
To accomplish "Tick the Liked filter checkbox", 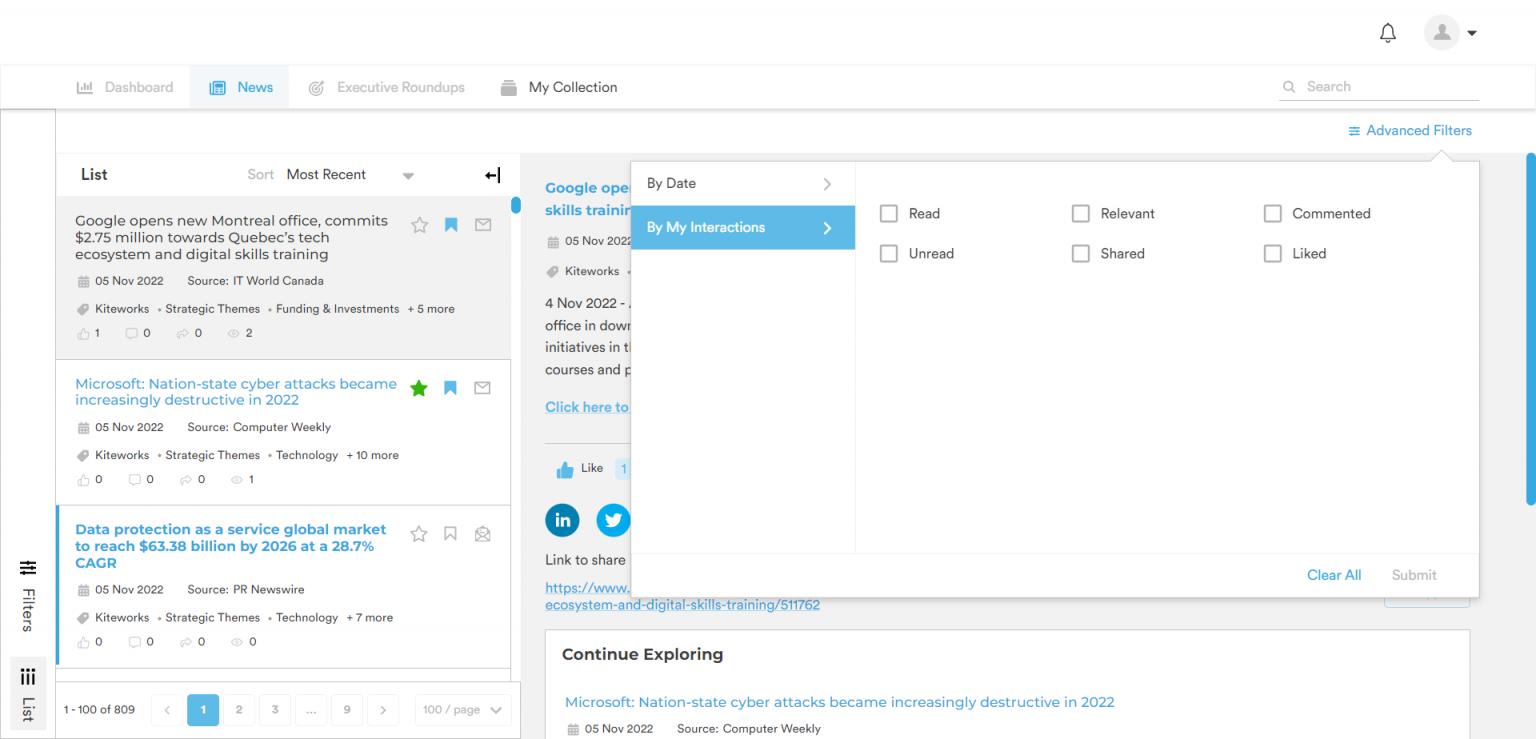I will pos(1272,253).
